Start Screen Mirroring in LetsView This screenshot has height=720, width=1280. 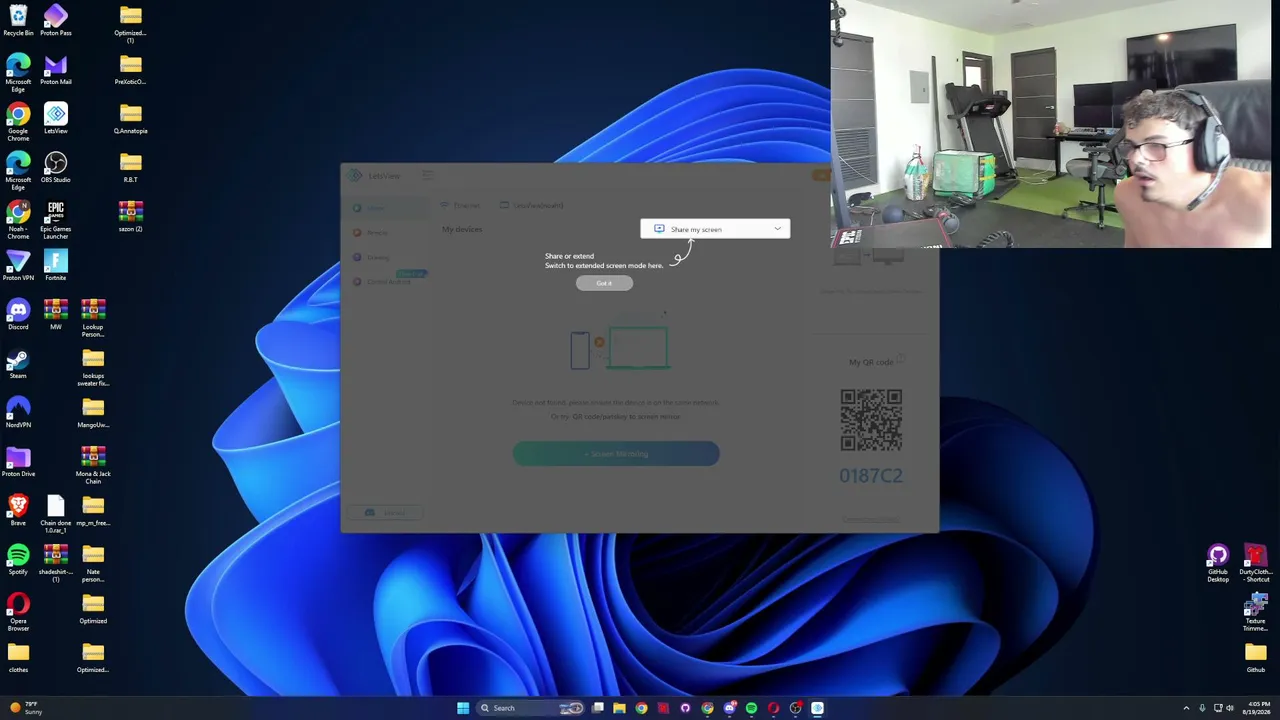(616, 454)
